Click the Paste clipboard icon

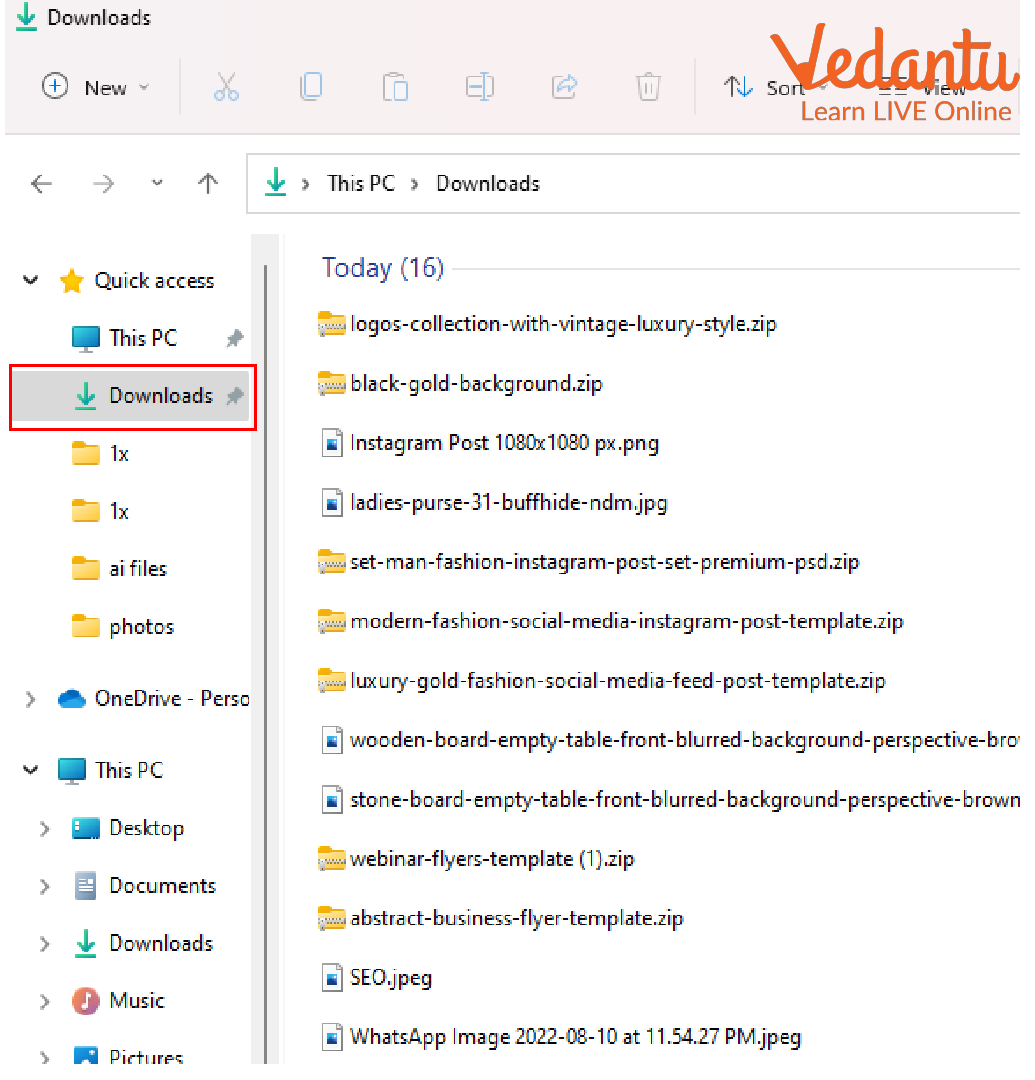click(395, 88)
